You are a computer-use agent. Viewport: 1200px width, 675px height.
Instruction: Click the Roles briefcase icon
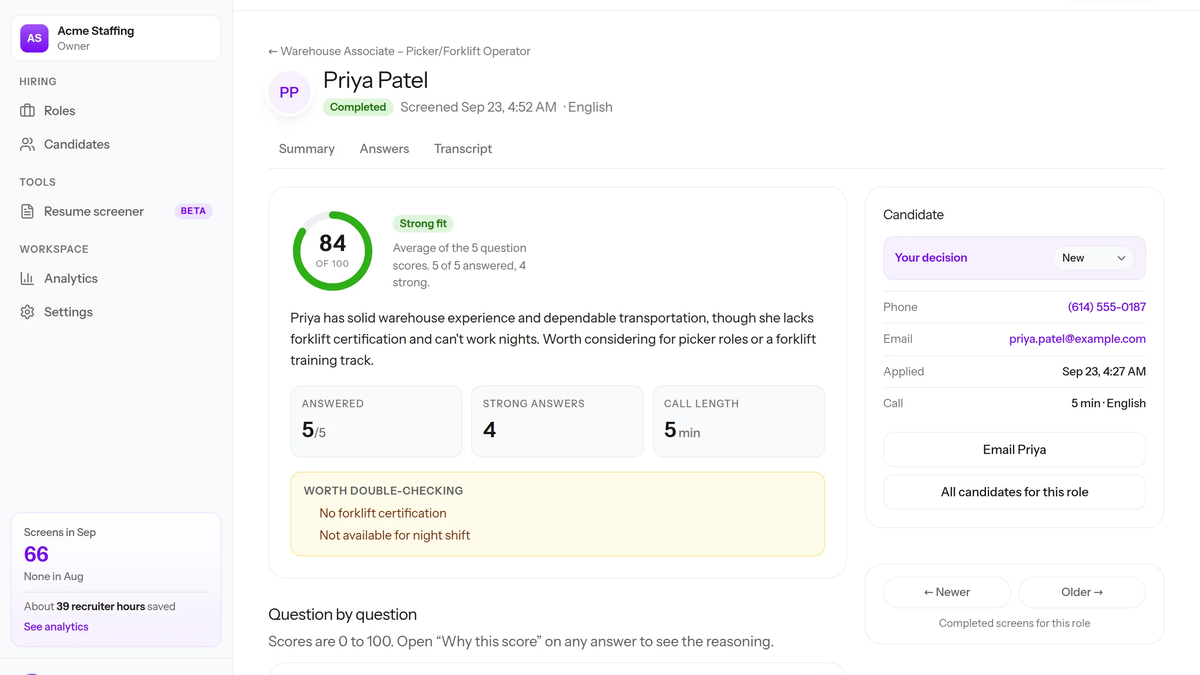(27, 111)
